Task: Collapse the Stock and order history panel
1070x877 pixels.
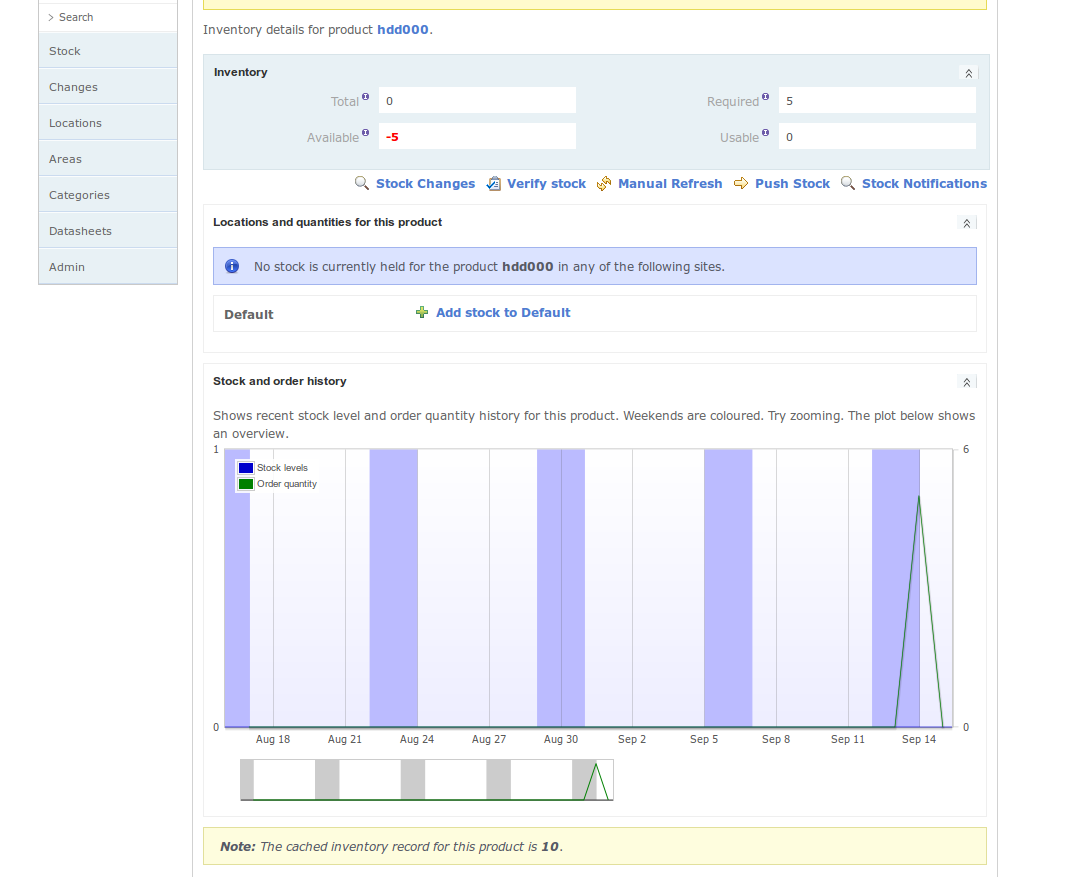Action: (x=966, y=382)
